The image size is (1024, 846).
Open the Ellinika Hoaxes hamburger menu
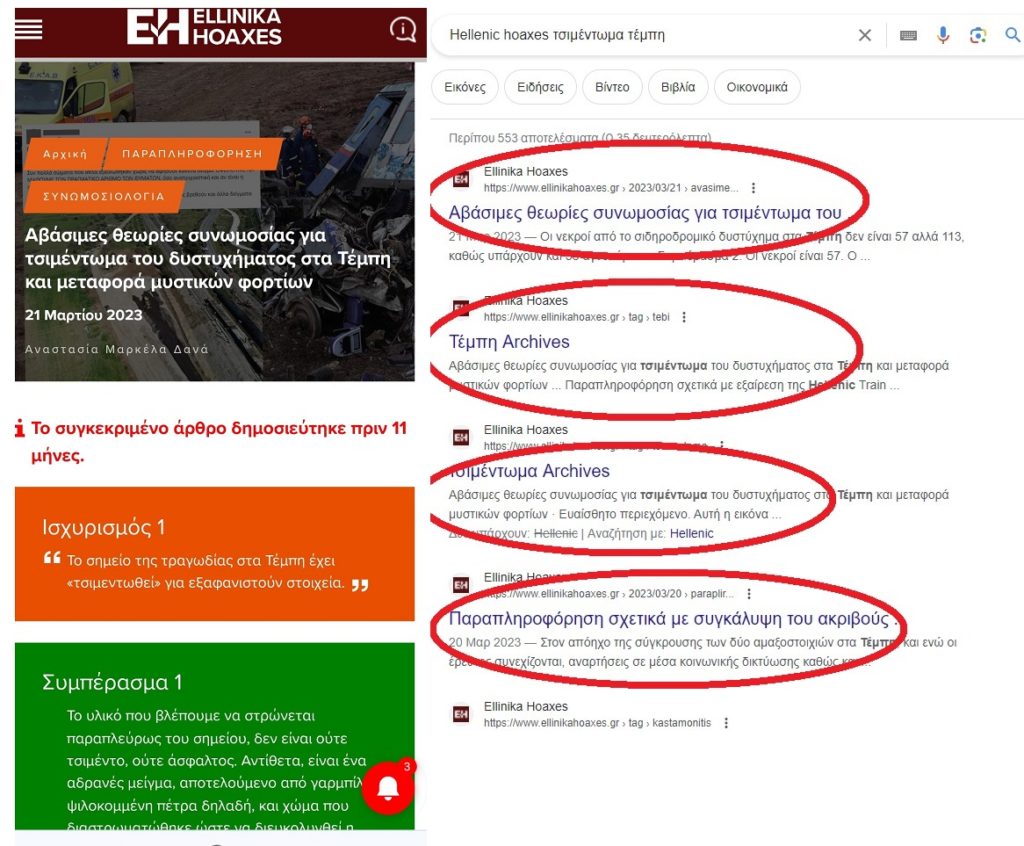(28, 29)
